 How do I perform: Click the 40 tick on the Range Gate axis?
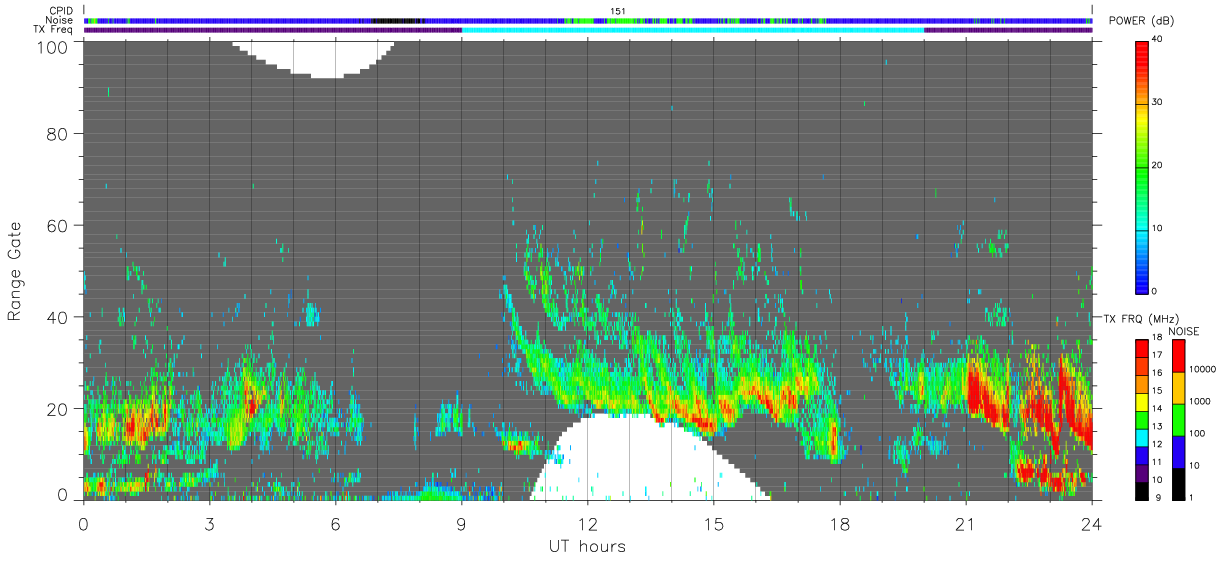point(60,317)
